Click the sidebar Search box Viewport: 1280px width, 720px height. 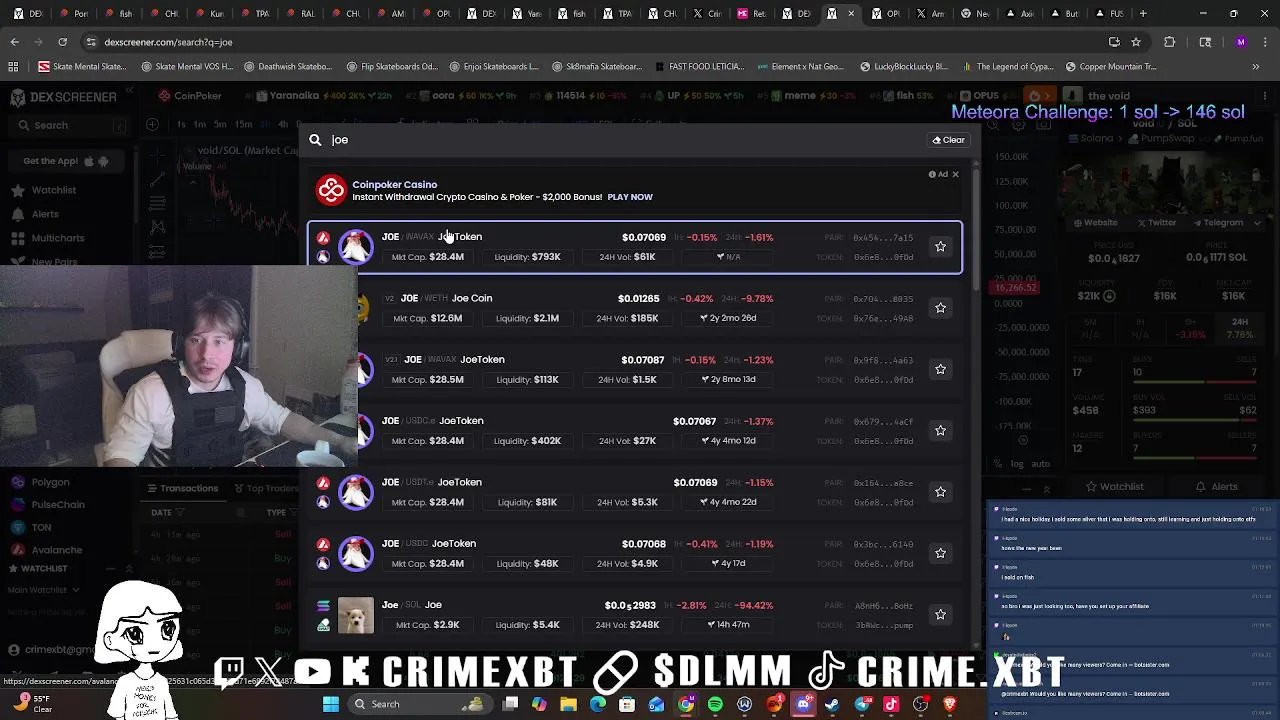[70, 126]
